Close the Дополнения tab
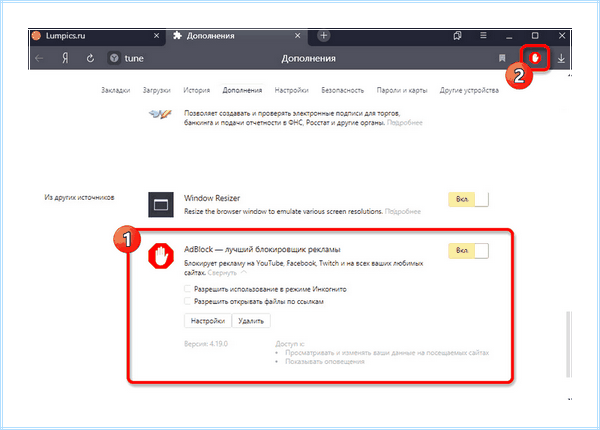 click(298, 36)
